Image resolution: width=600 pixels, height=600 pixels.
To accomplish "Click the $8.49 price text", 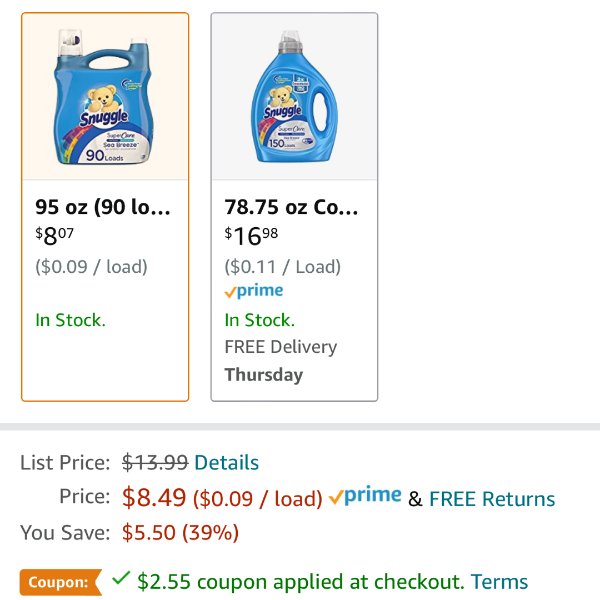I will 154,497.
